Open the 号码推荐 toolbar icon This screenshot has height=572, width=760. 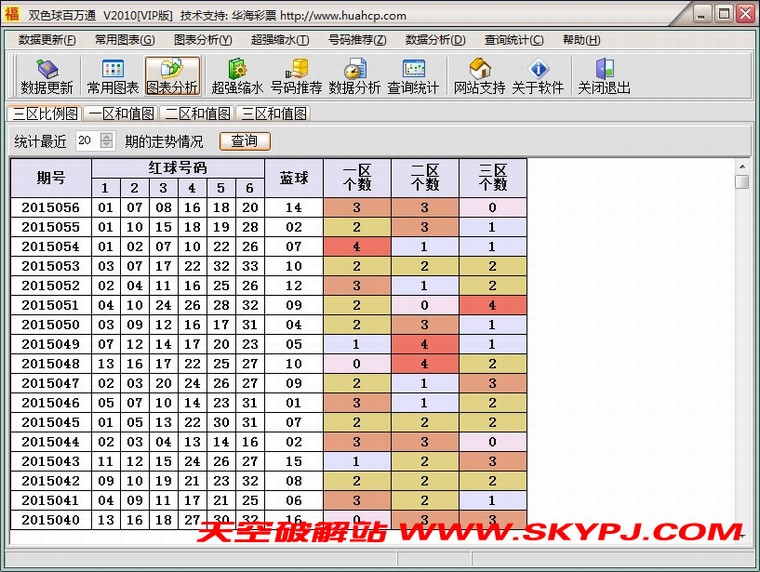pyautogui.click(x=296, y=77)
